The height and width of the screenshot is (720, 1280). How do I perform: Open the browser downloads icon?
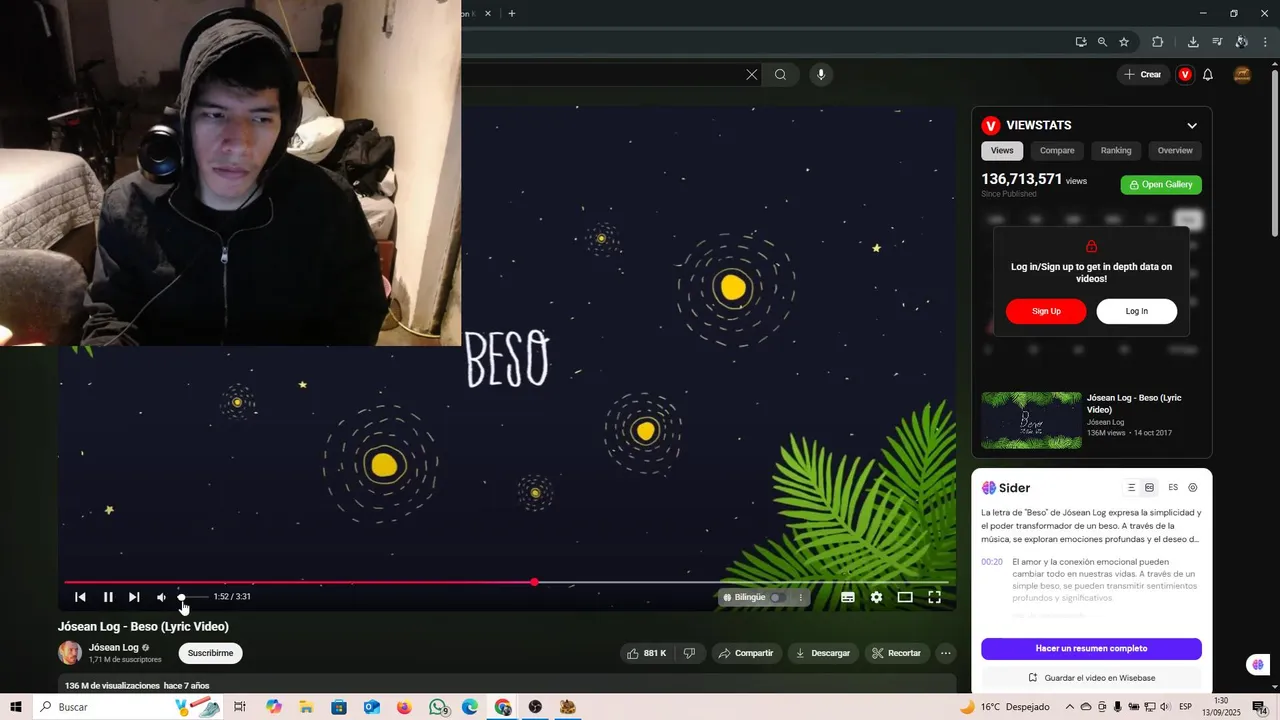[x=1193, y=42]
